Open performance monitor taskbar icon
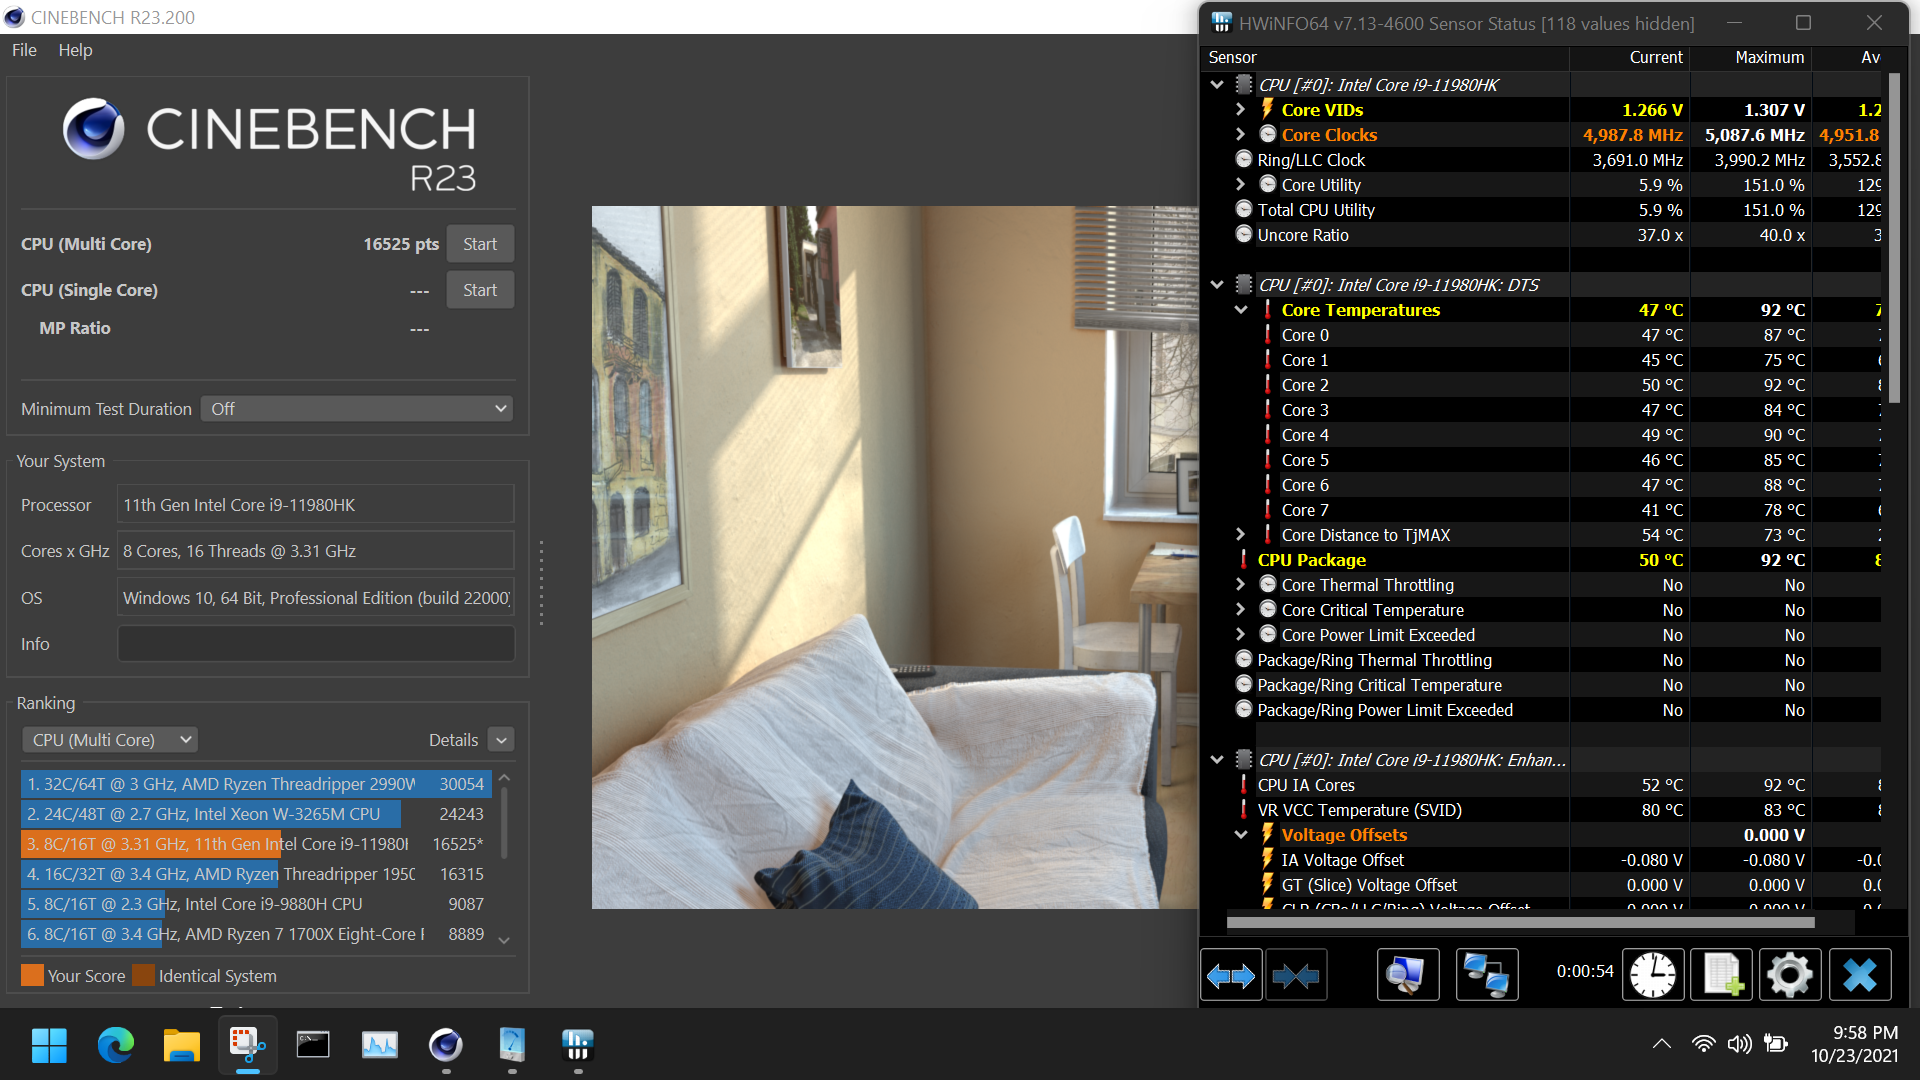The image size is (1920, 1080). tap(379, 1046)
